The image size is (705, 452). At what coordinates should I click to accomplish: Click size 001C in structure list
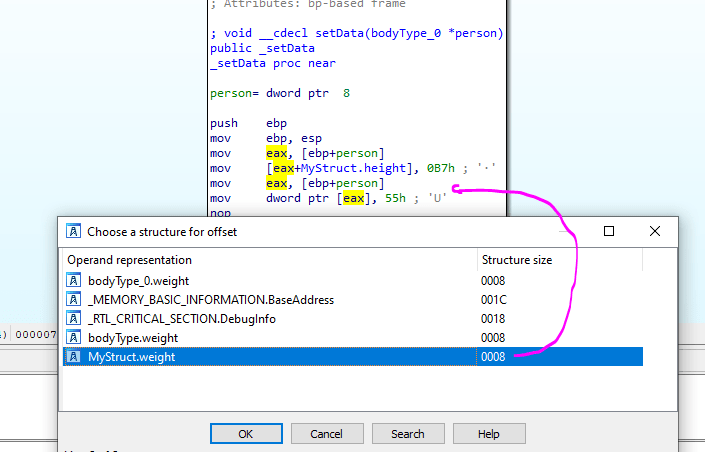pos(493,300)
